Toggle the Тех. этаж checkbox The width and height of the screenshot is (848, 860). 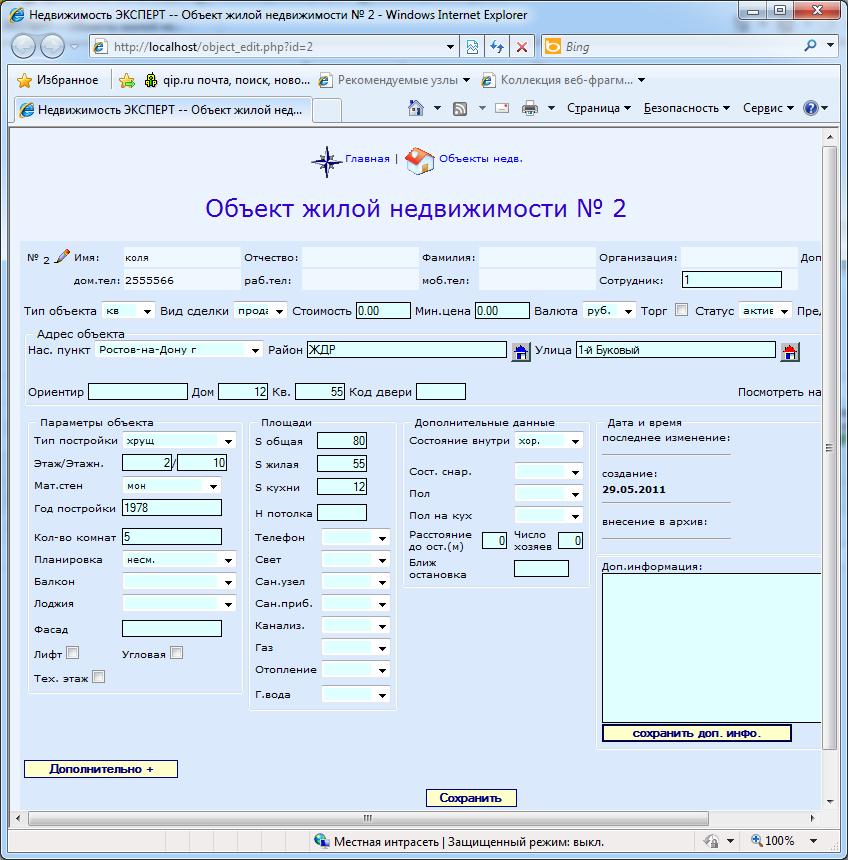coord(99,677)
